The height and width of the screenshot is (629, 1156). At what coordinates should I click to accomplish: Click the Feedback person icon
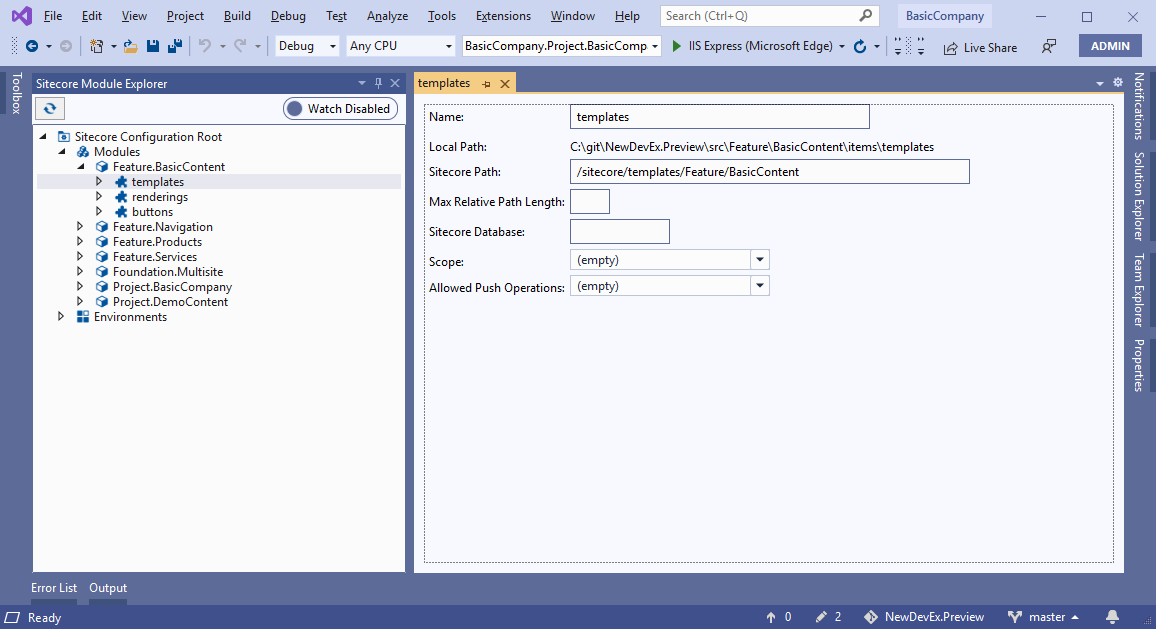(x=1048, y=46)
